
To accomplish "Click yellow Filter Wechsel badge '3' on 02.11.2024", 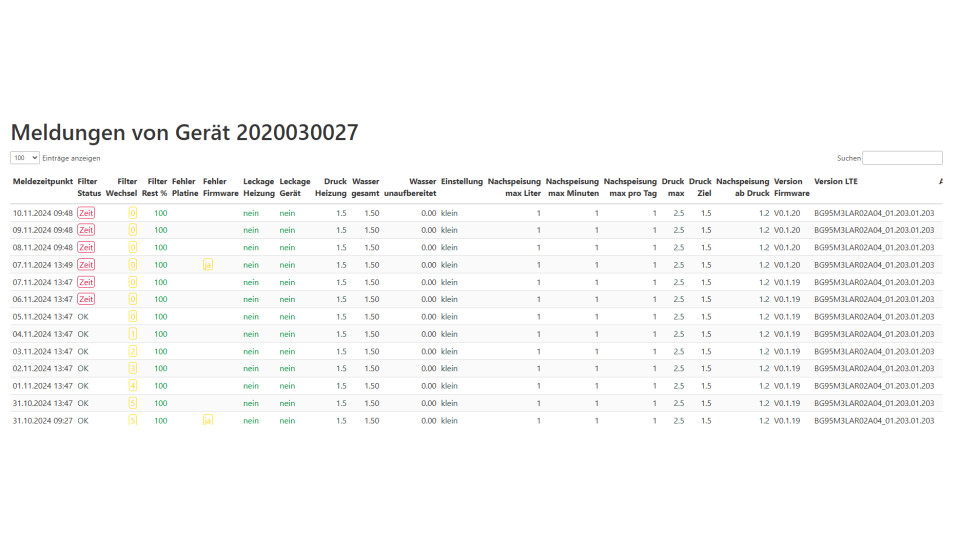I will coord(132,368).
